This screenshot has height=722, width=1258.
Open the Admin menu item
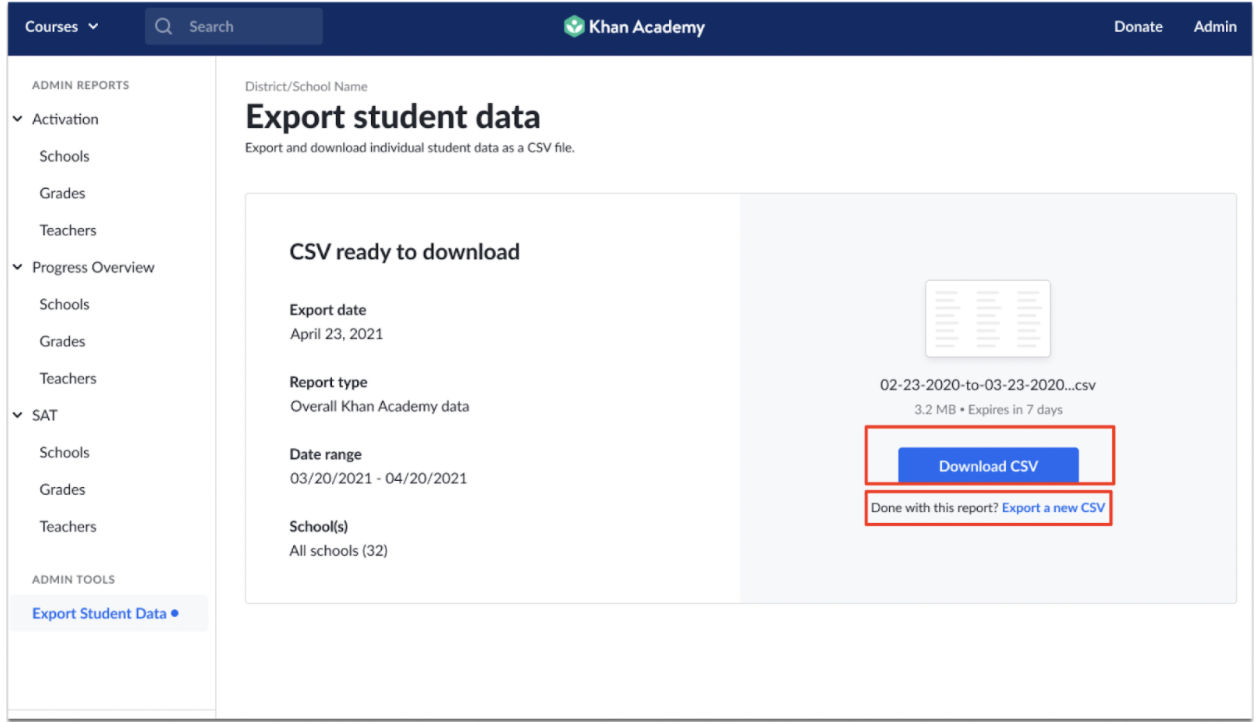point(1215,27)
